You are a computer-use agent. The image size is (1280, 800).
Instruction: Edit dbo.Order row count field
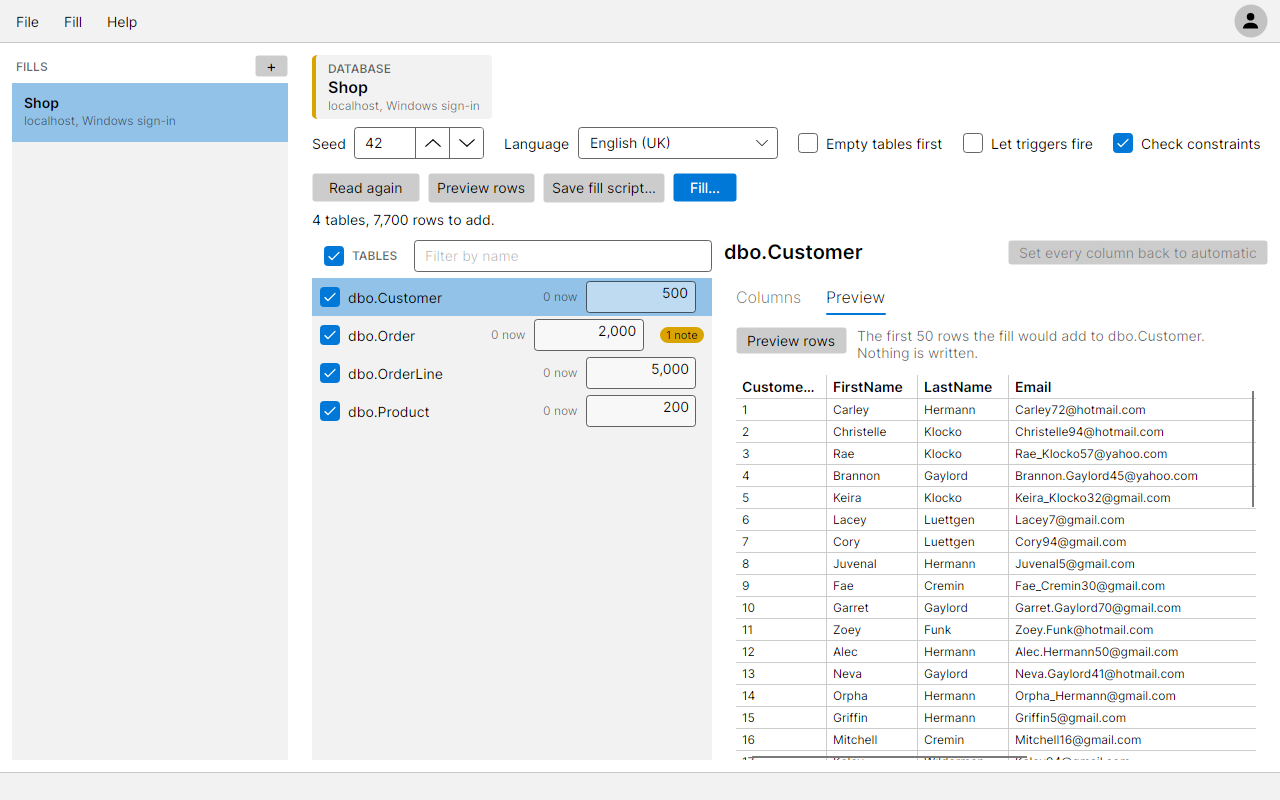click(x=589, y=335)
